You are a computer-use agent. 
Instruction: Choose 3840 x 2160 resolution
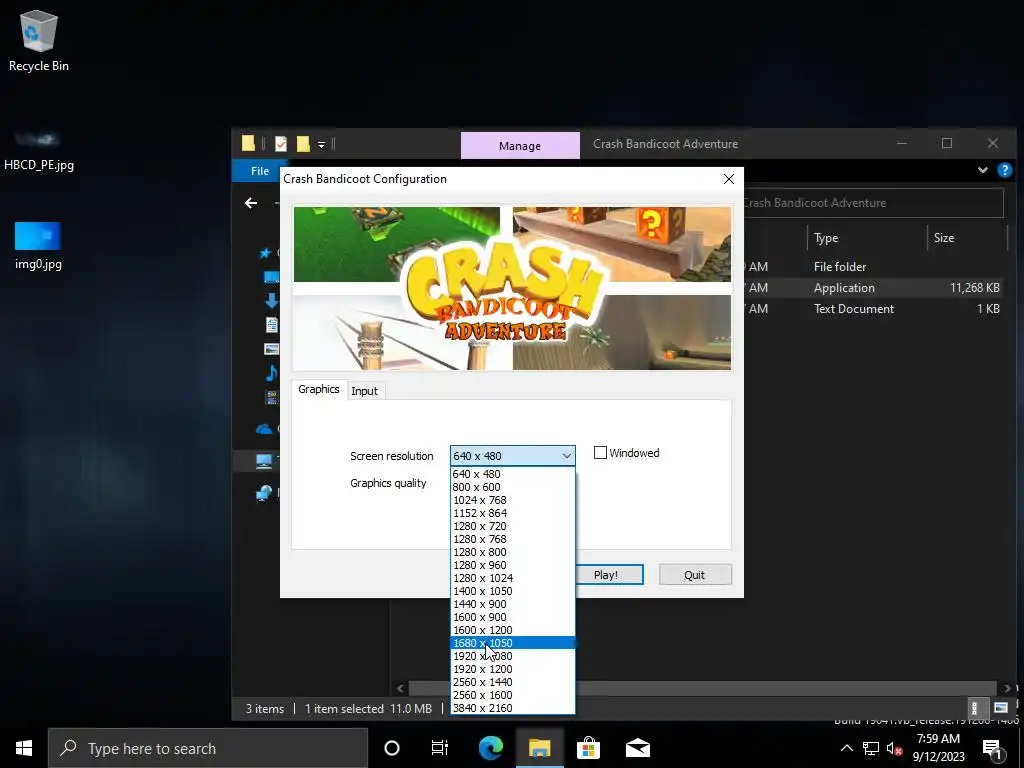513,708
